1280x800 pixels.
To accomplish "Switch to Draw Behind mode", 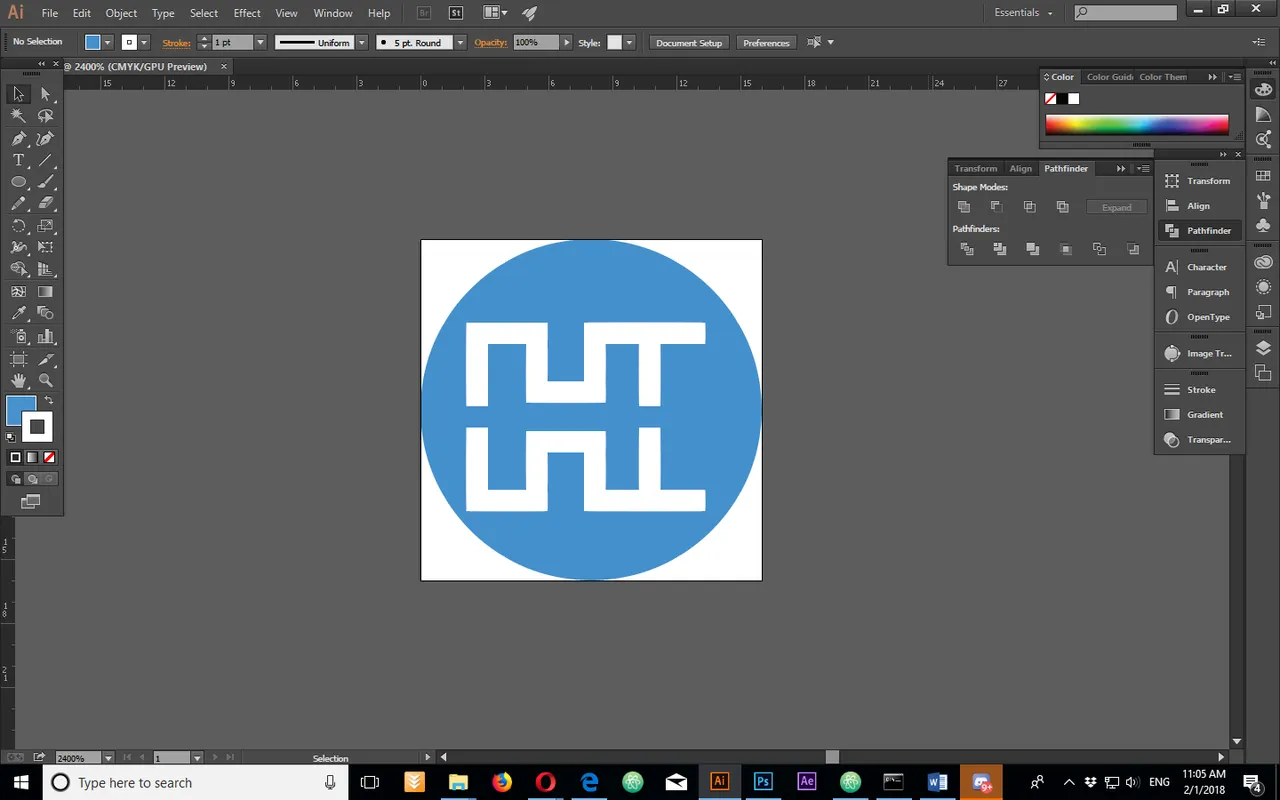I will click(x=32, y=479).
